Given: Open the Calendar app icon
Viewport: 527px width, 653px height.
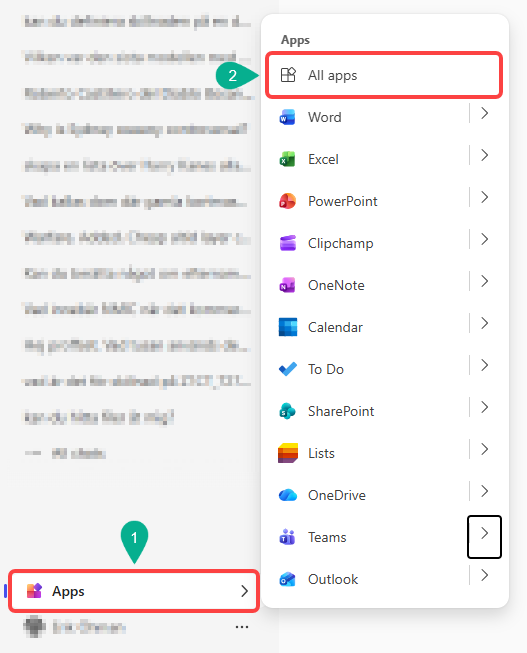Looking at the screenshot, I should click(x=287, y=327).
